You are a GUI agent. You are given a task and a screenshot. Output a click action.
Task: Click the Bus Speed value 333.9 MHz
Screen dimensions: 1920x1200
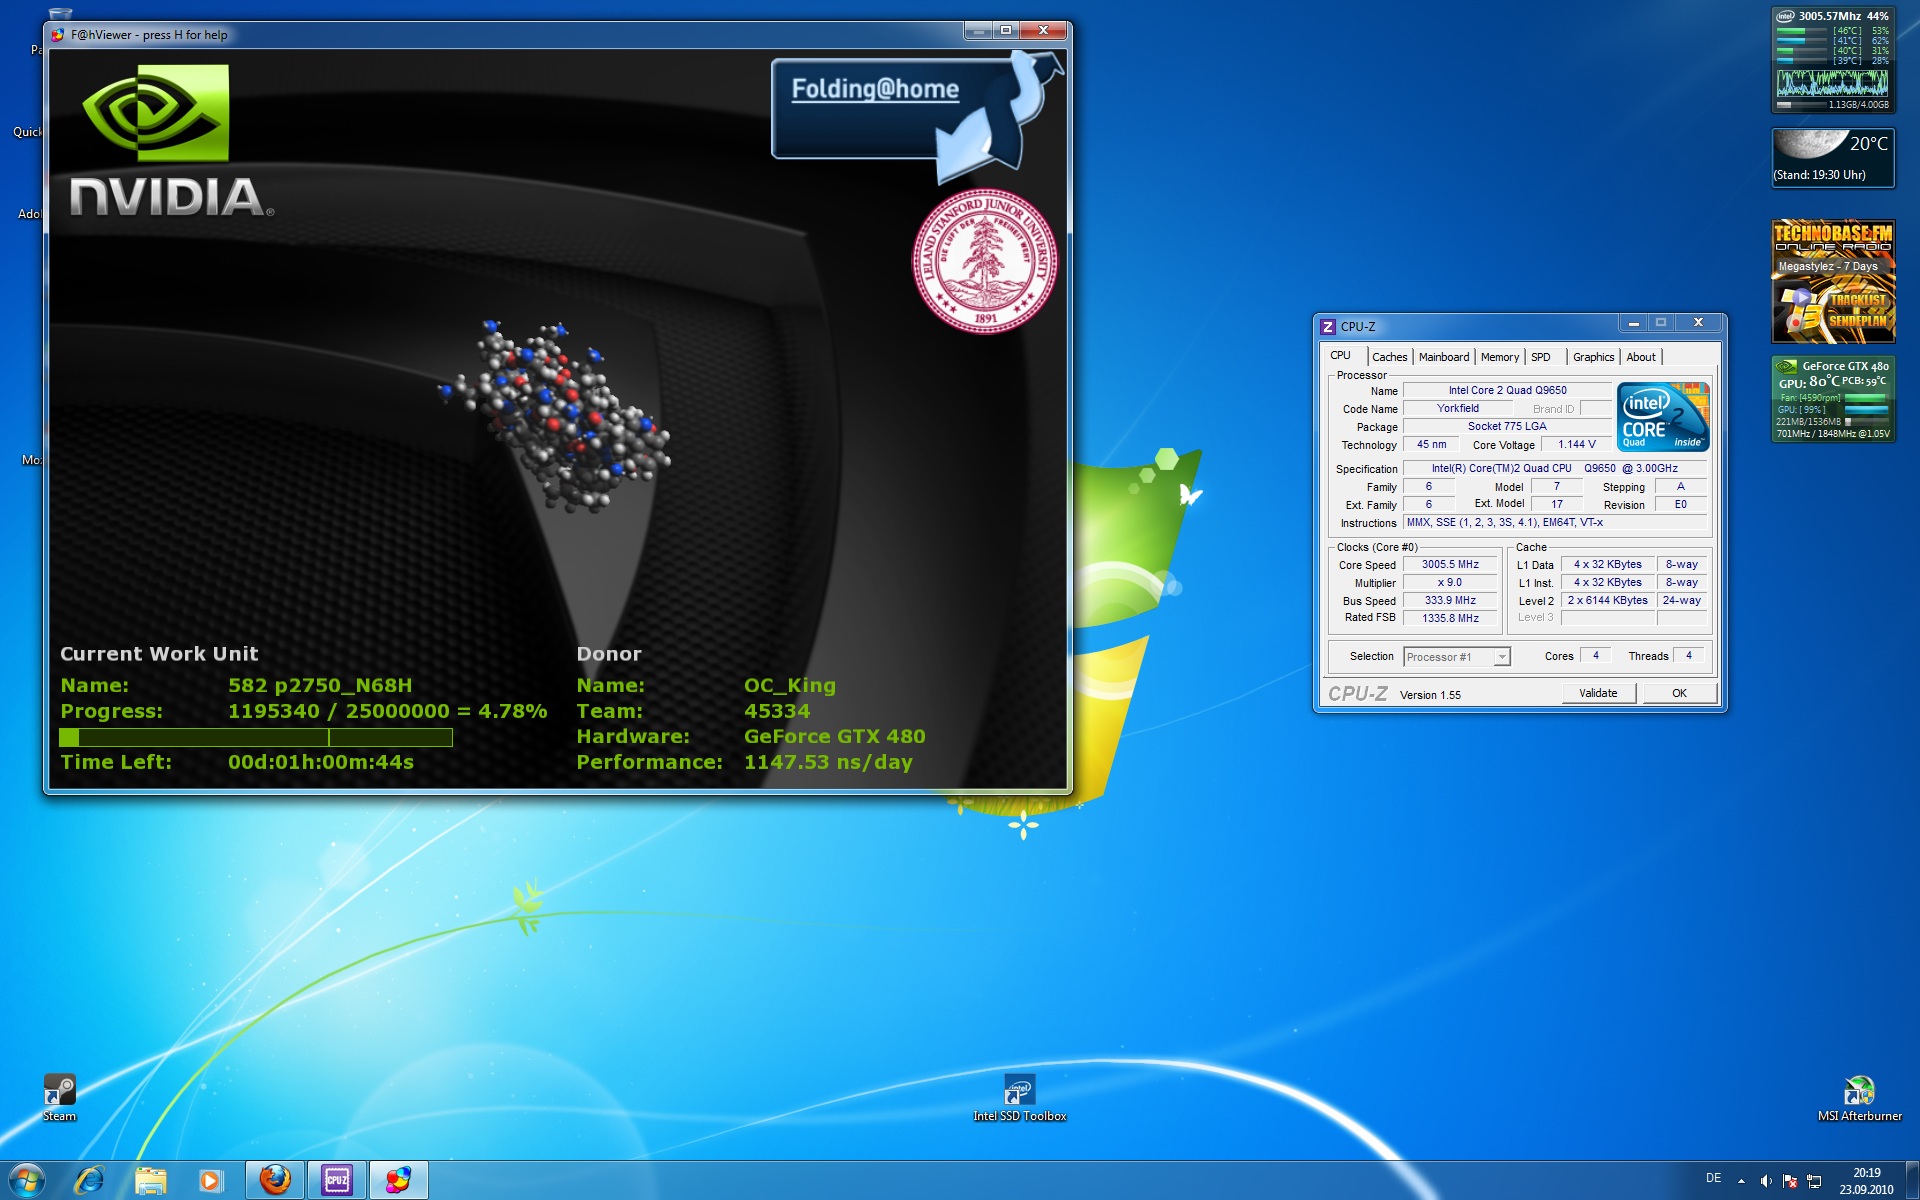pyautogui.click(x=1450, y=601)
